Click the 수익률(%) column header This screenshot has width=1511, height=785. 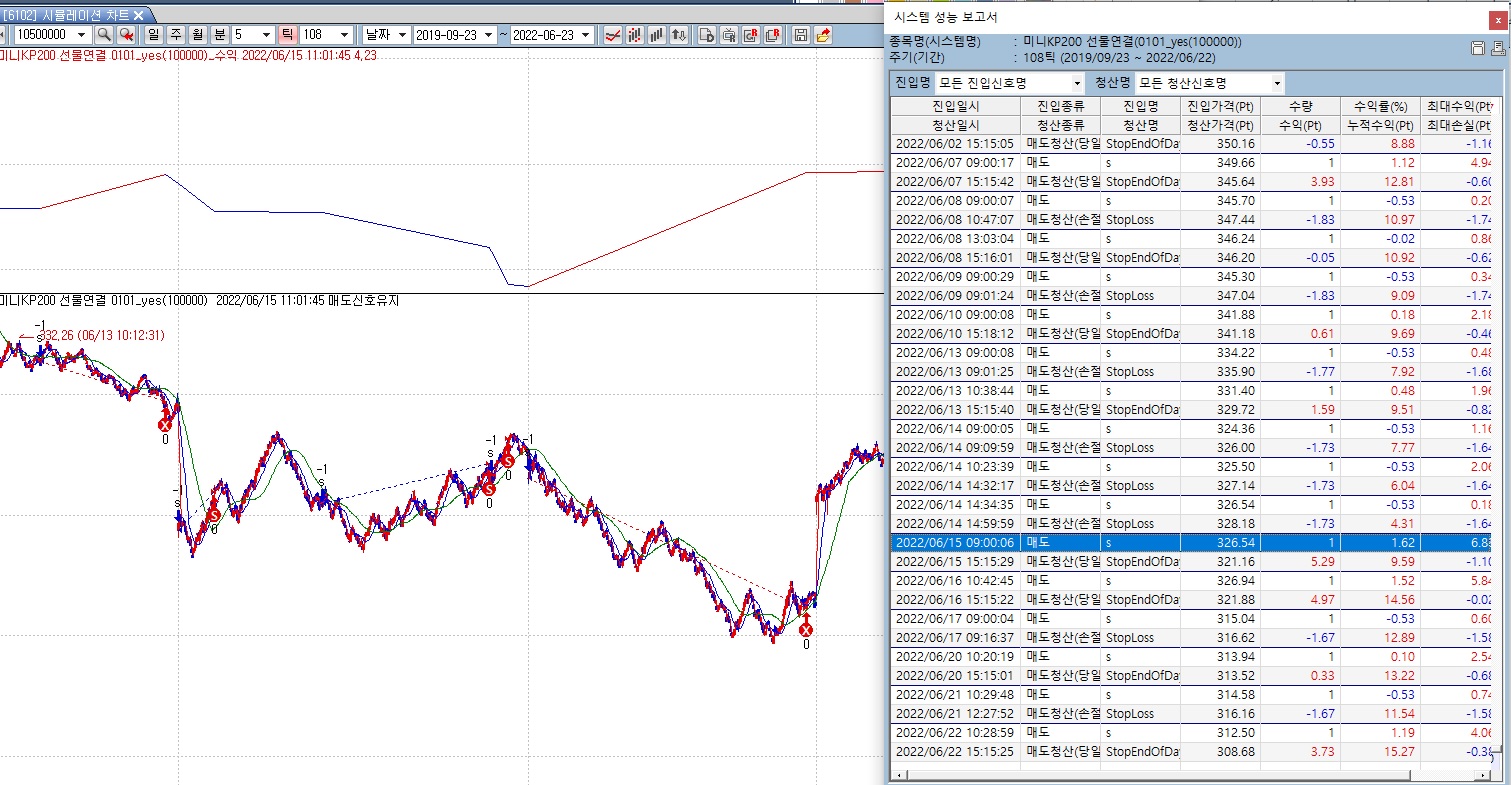coord(1380,106)
